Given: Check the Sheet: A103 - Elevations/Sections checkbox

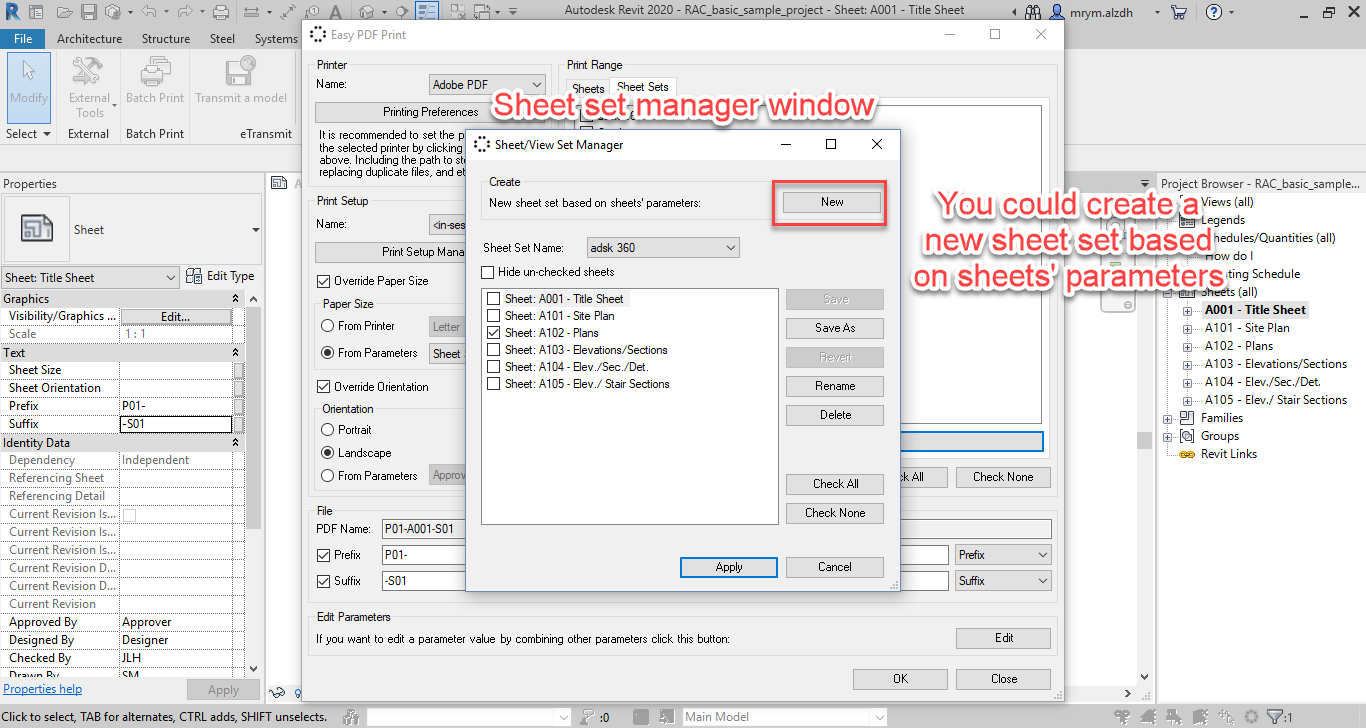Looking at the screenshot, I should point(494,350).
